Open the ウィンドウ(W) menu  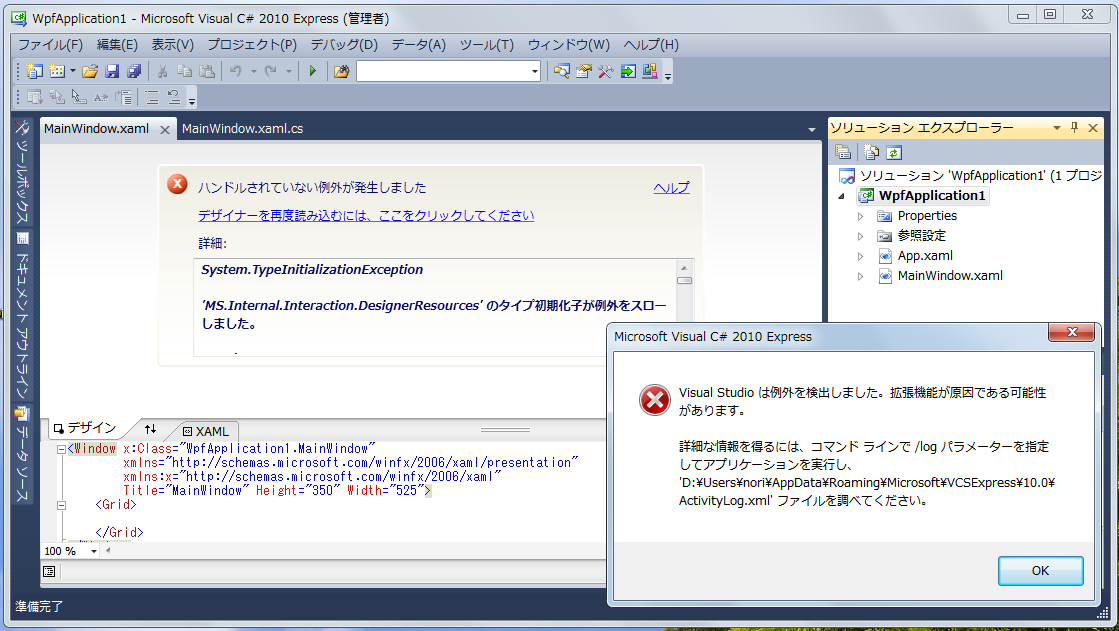[569, 45]
